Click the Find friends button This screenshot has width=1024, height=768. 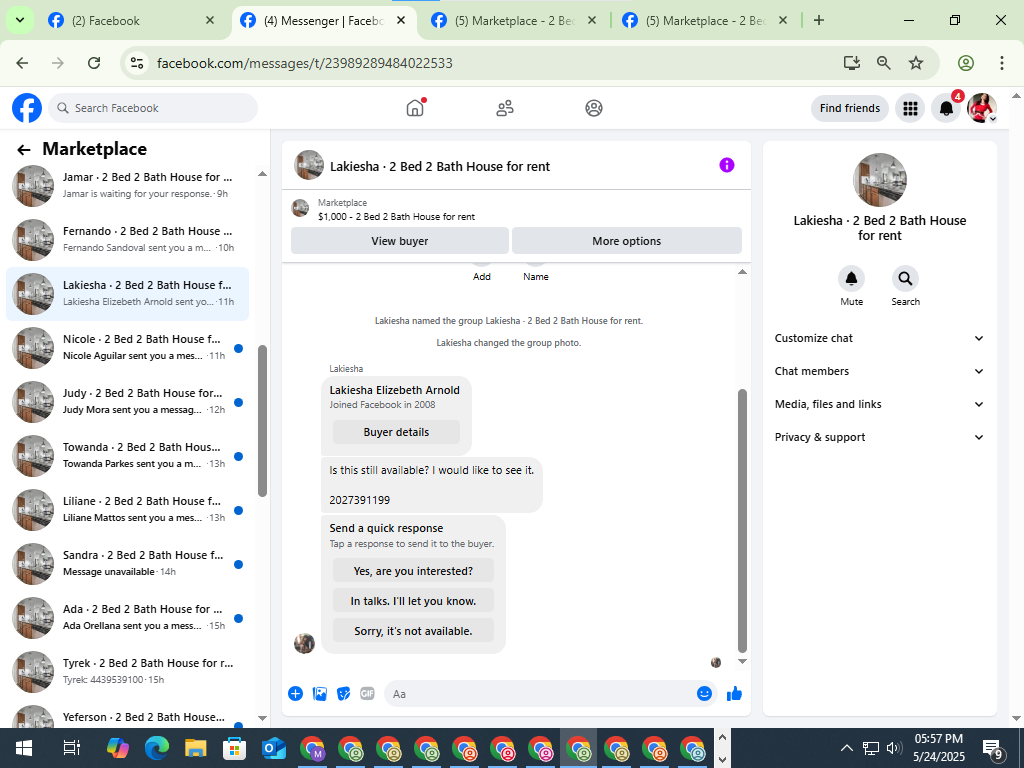(x=850, y=108)
